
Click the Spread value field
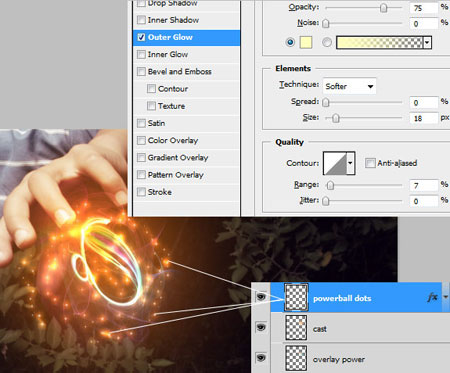pyautogui.click(x=424, y=102)
